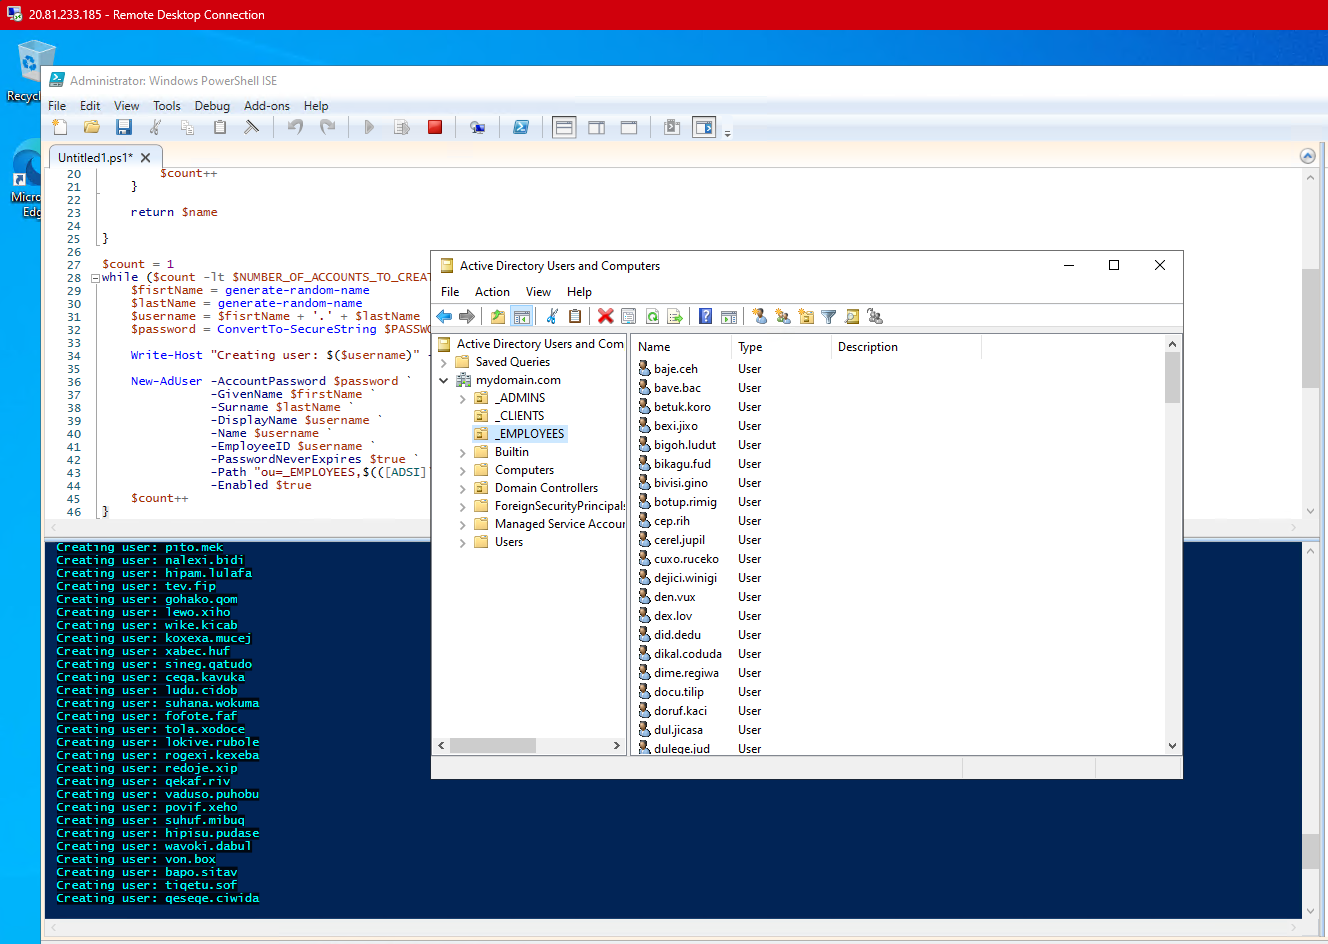Image resolution: width=1328 pixels, height=944 pixels.
Task: Clear the console pane with the ISE toolbar icon
Action: 252,127
